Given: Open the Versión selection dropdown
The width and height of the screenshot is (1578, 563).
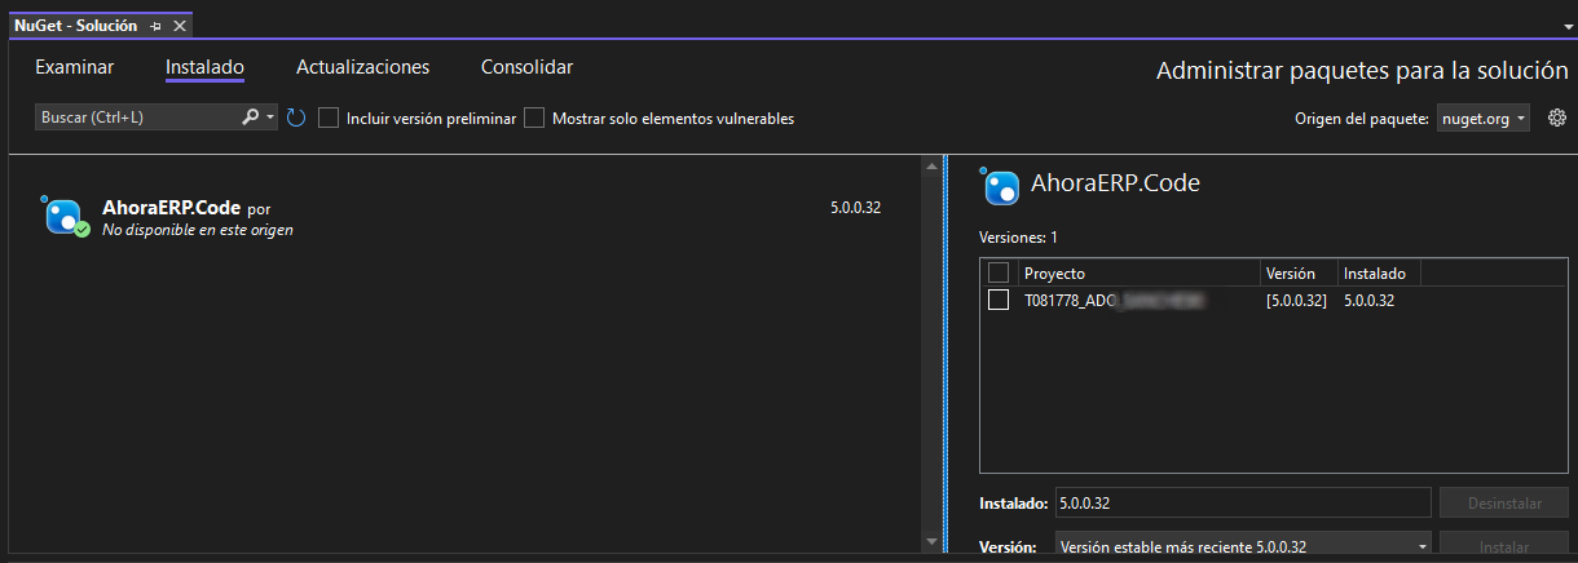Looking at the screenshot, I should pyautogui.click(x=1243, y=547).
